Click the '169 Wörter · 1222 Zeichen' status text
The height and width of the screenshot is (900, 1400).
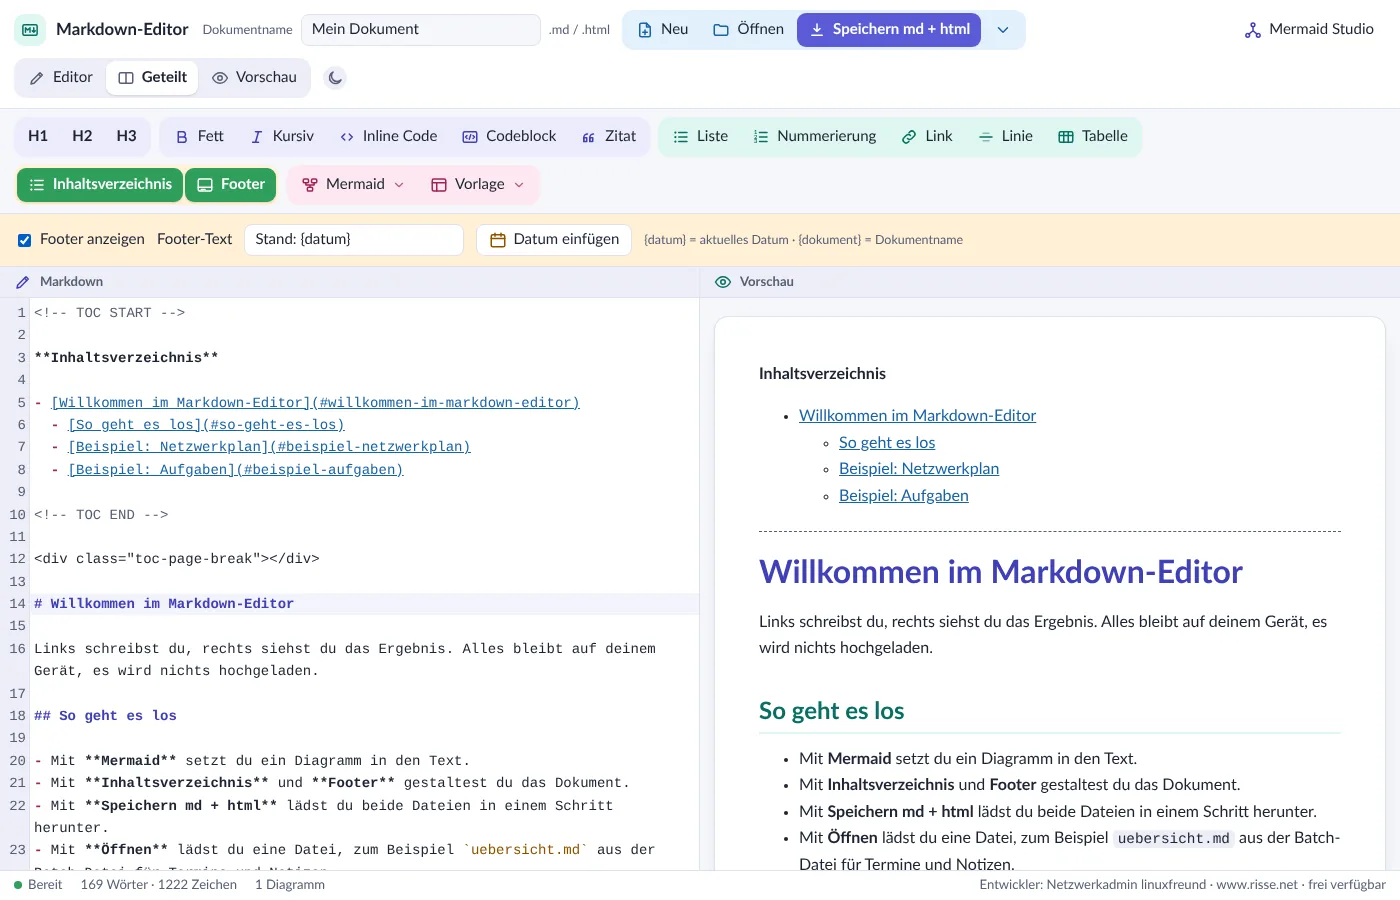coord(159,885)
